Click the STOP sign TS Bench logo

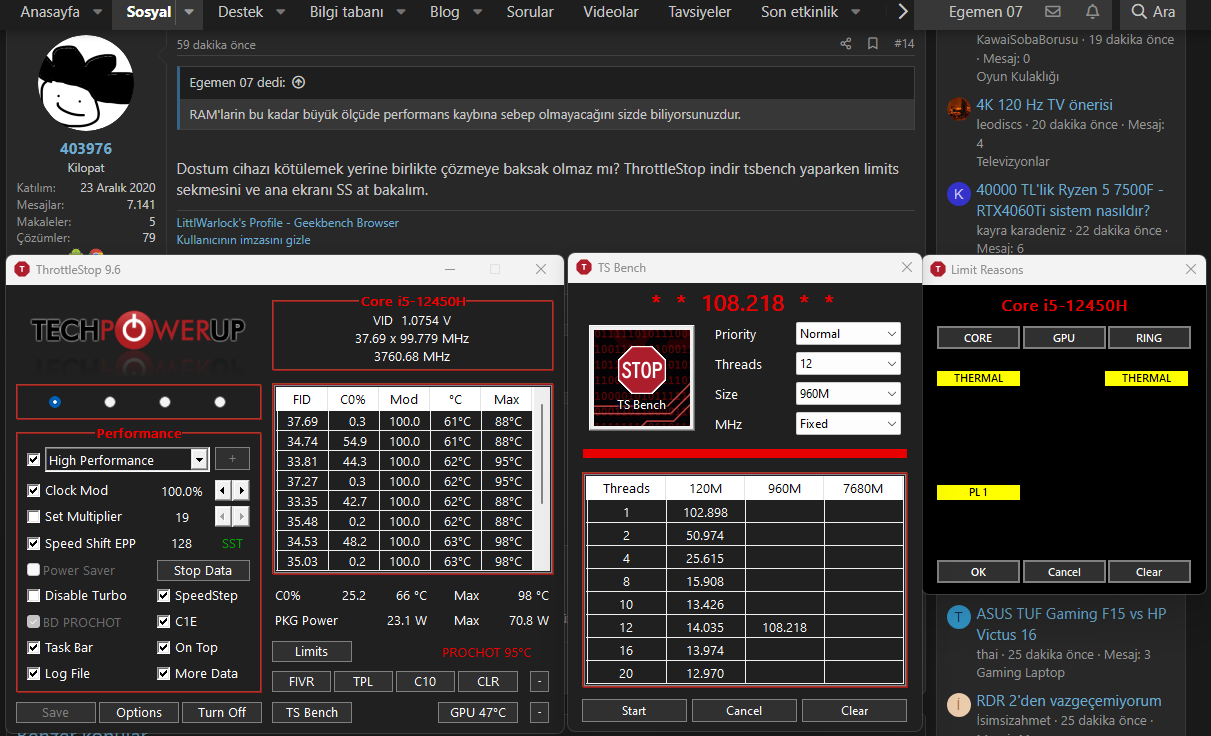[641, 378]
